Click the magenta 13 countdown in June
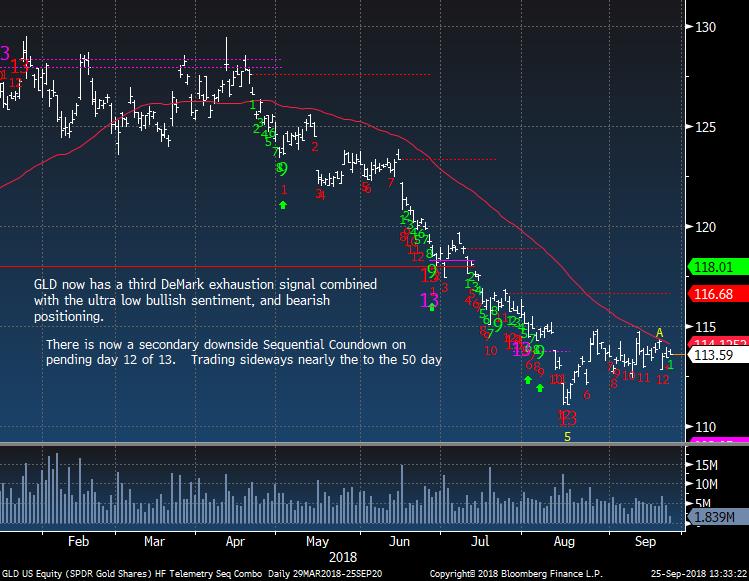 430,297
